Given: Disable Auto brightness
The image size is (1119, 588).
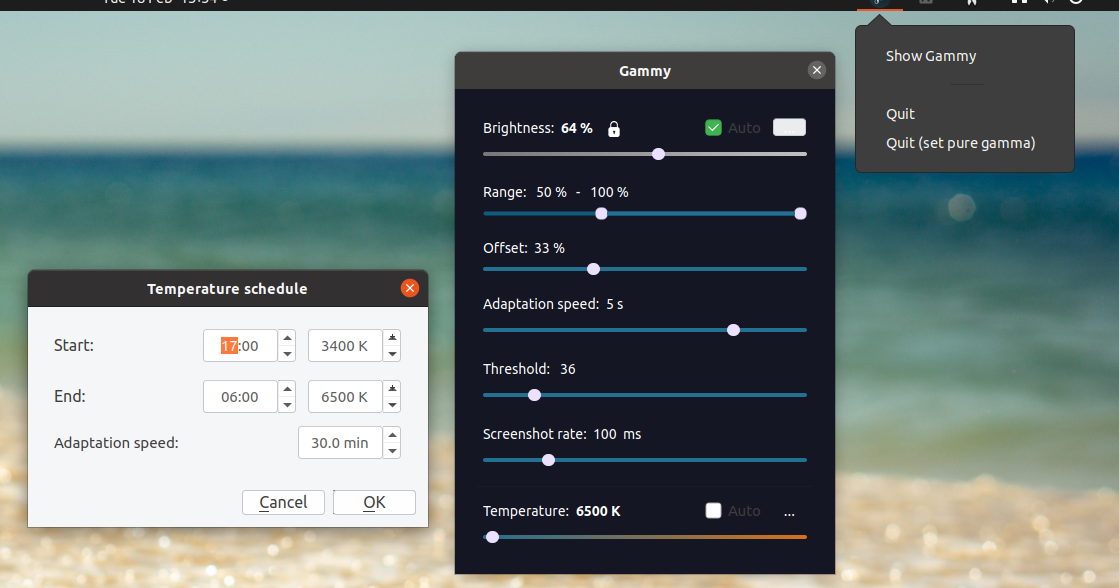Looking at the screenshot, I should [714, 127].
